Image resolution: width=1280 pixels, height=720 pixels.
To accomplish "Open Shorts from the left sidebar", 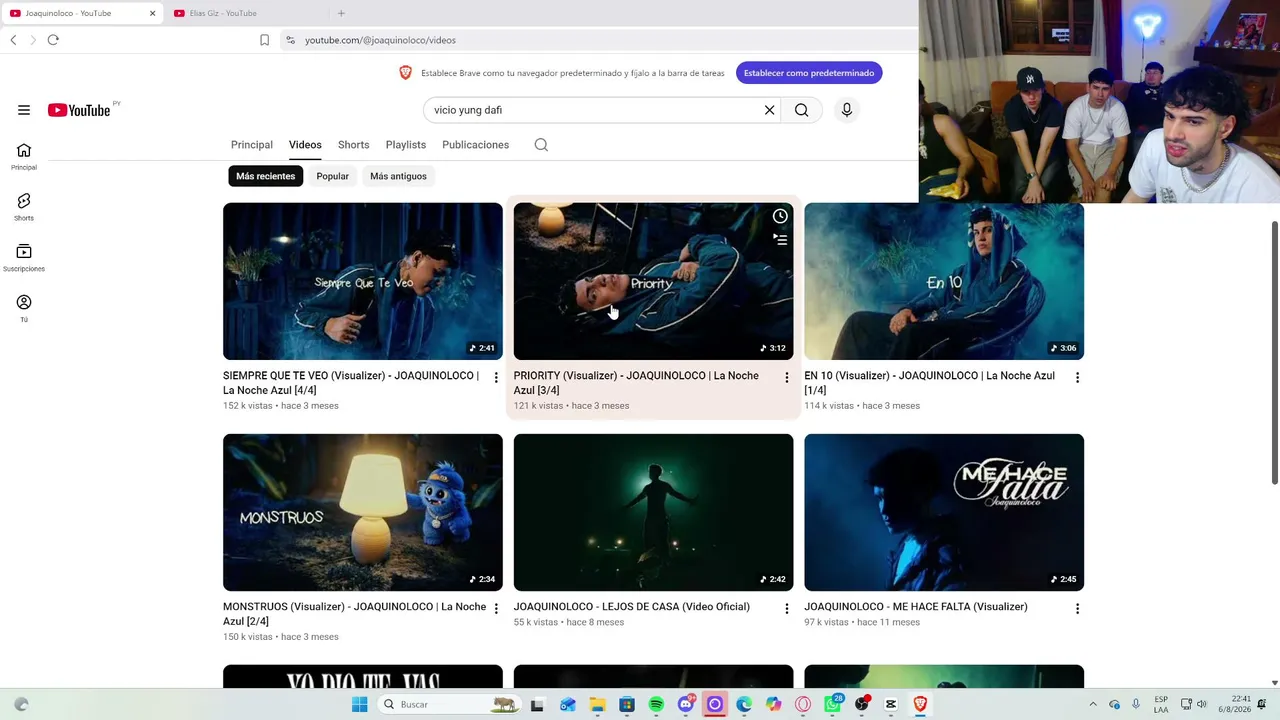I will pyautogui.click(x=24, y=207).
